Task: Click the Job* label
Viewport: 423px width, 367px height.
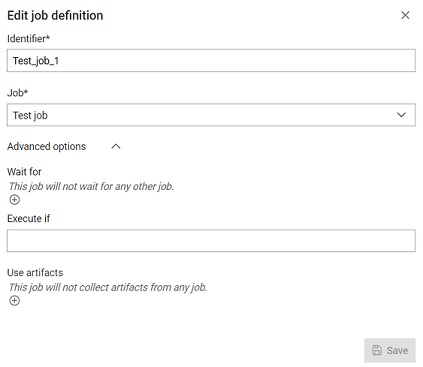Action: click(17, 93)
